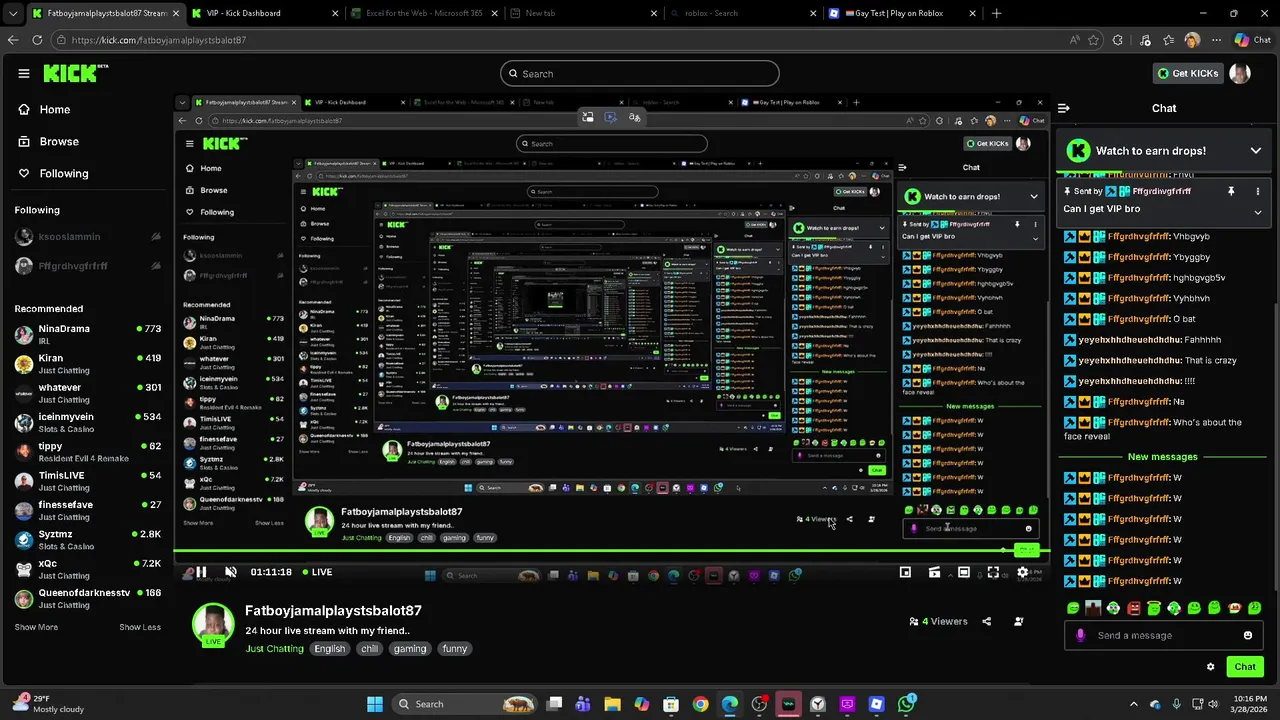Image resolution: width=1280 pixels, height=720 pixels.
Task: Jump to LIVE in the player
Action: 317,572
